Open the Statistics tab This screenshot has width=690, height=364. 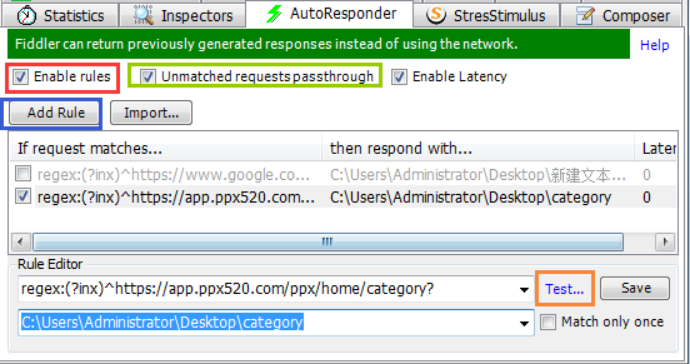point(60,16)
